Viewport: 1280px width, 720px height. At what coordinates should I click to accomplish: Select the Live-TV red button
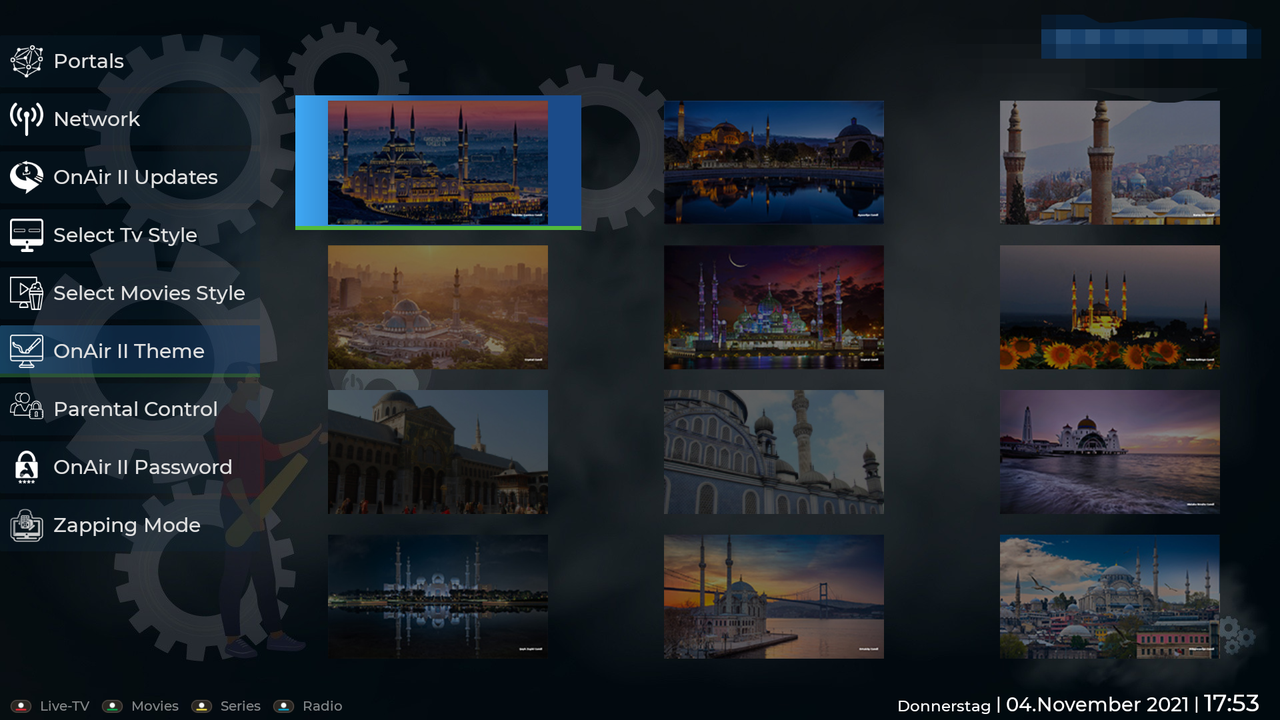tap(21, 706)
